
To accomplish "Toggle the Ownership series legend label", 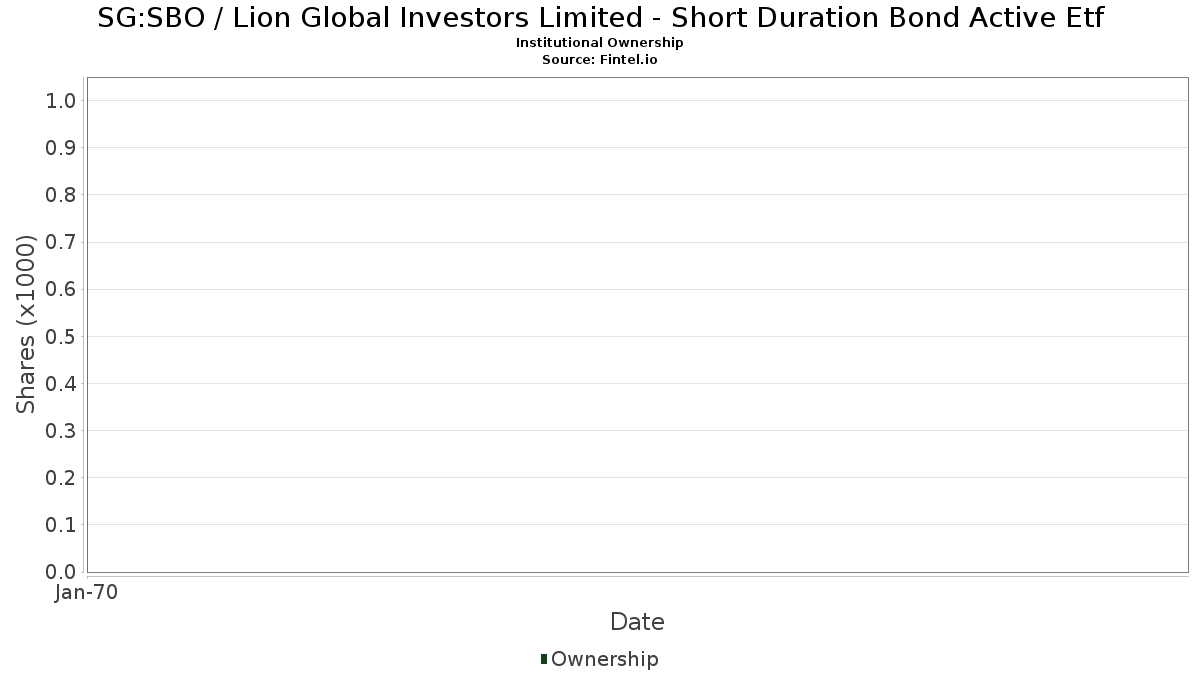I will (604, 659).
